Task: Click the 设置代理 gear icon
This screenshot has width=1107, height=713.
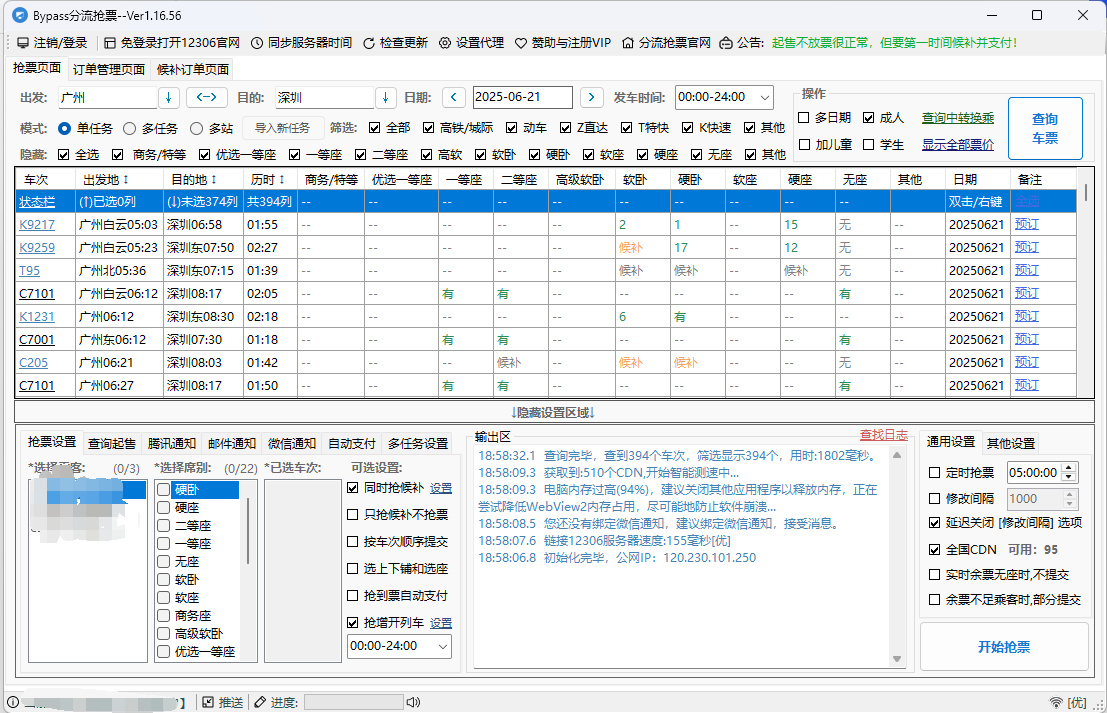Action: [x=445, y=43]
